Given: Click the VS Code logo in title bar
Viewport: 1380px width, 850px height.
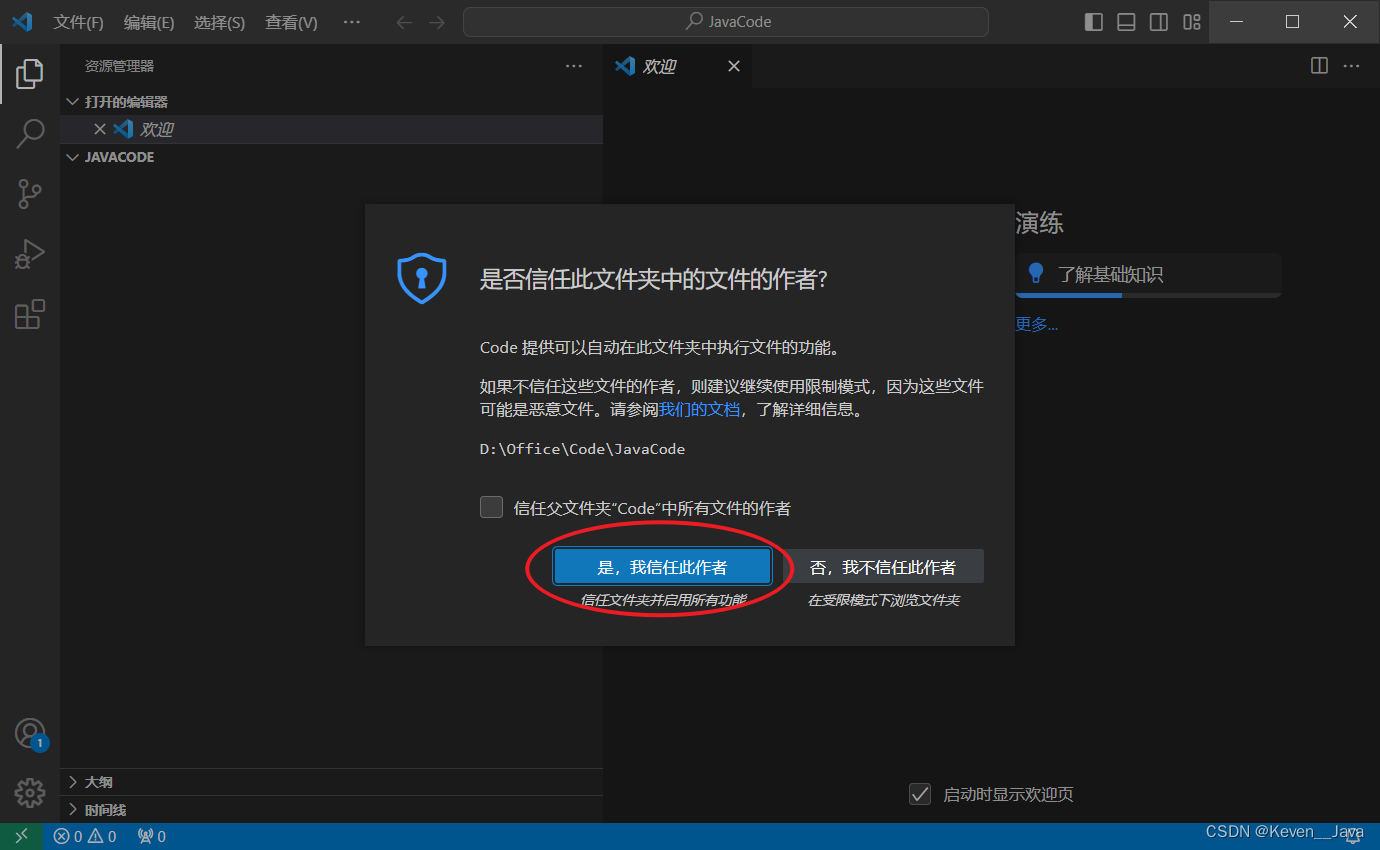Looking at the screenshot, I should tap(22, 22).
